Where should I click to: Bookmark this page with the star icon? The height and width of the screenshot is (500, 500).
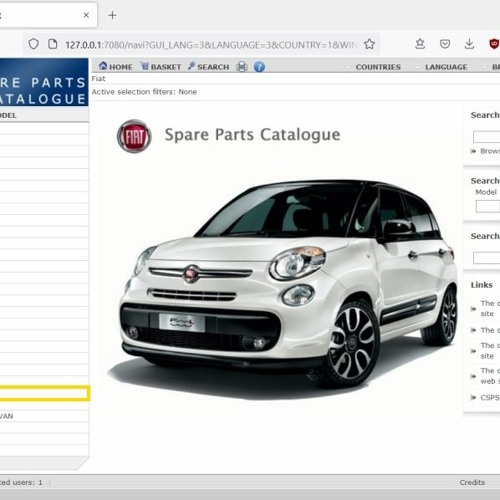click(x=369, y=44)
